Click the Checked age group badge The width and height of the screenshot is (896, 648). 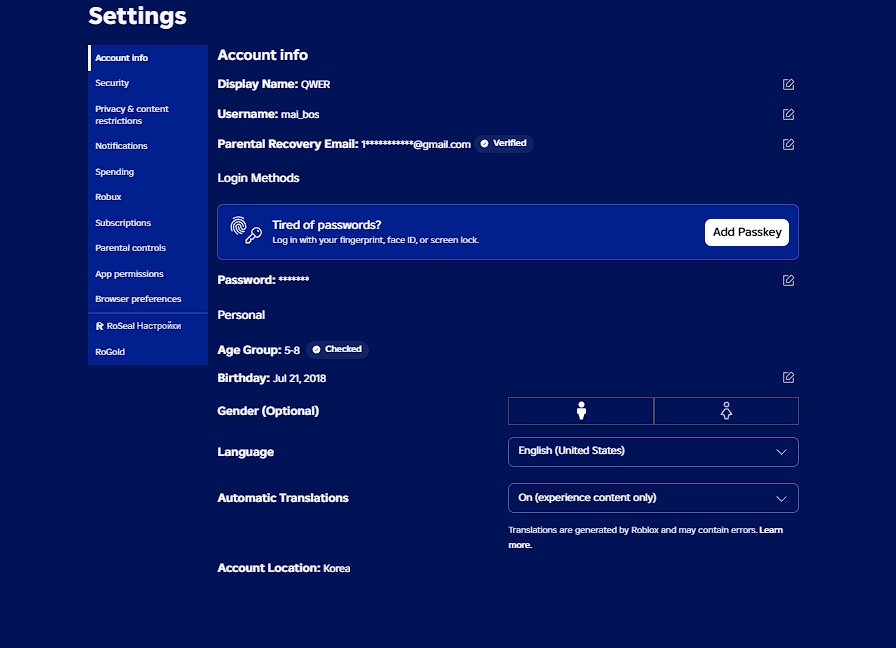point(337,349)
